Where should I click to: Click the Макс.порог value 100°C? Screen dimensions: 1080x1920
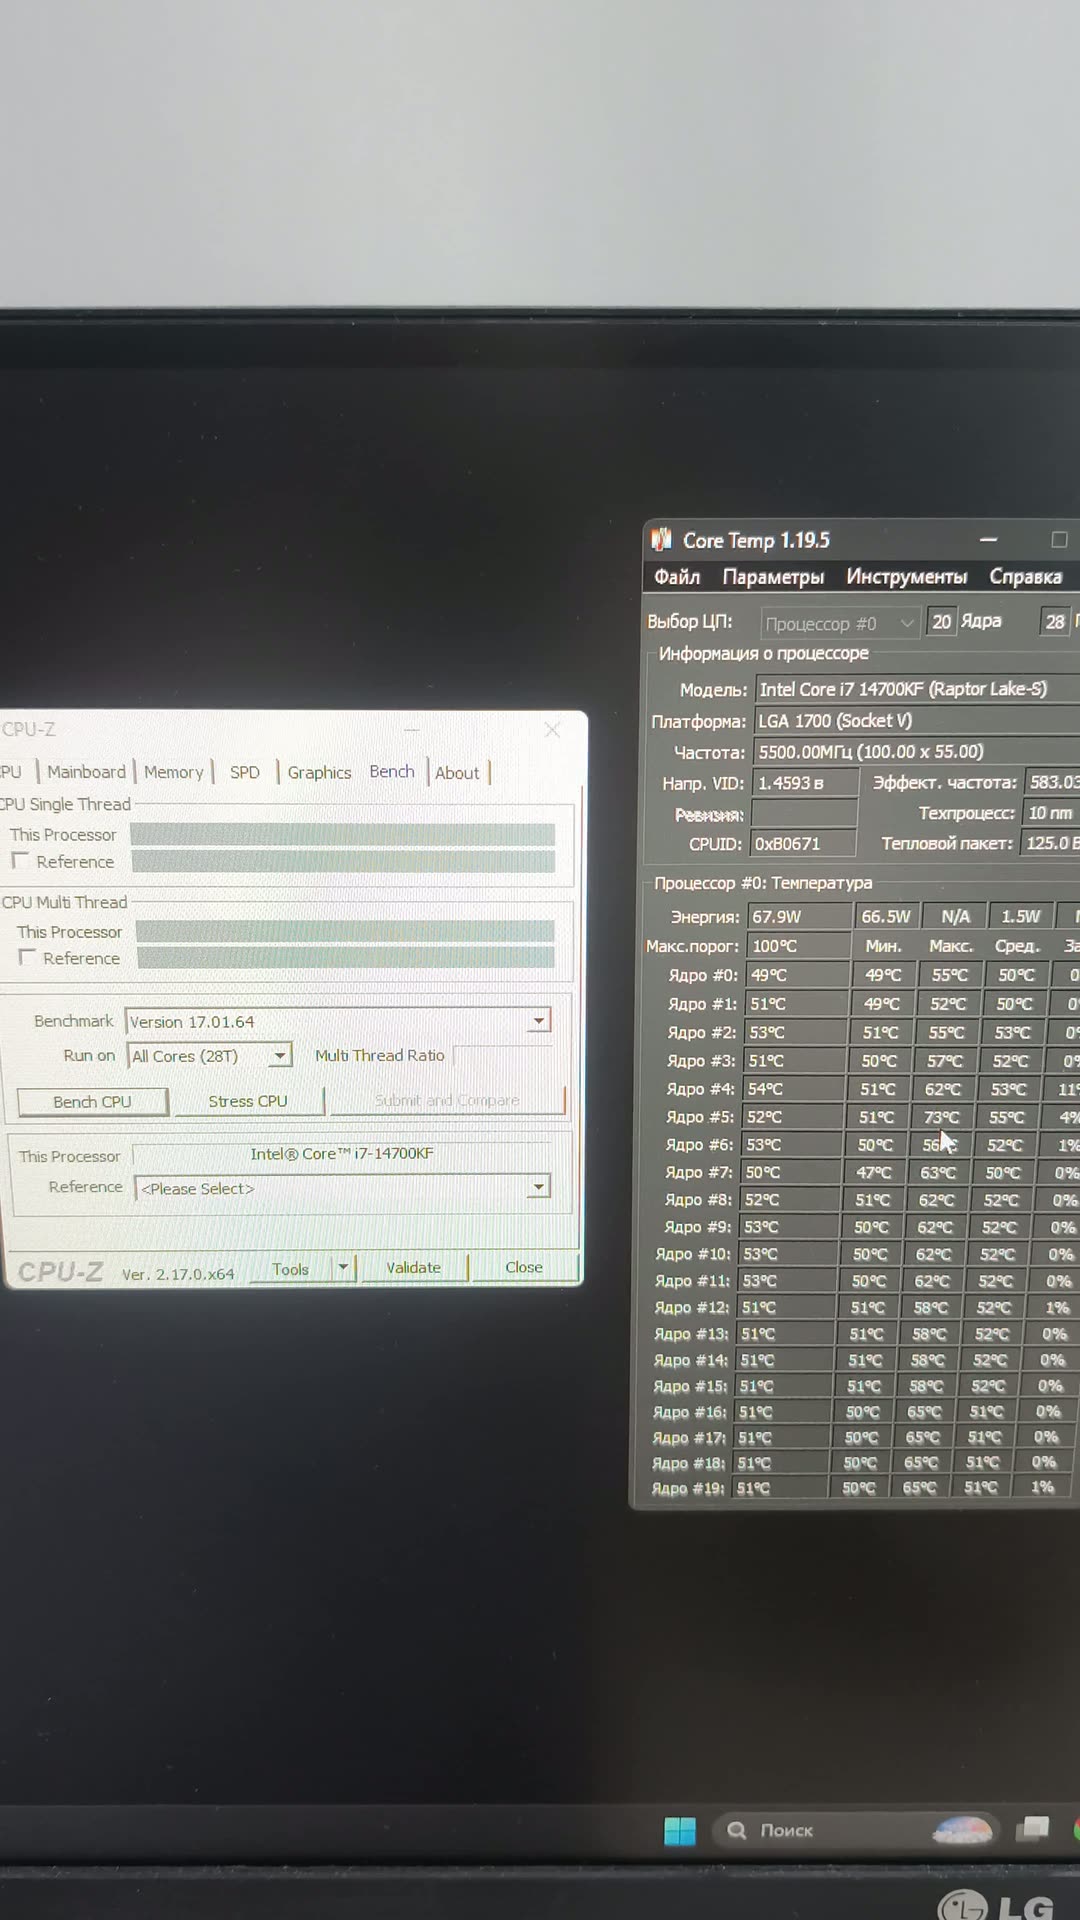point(797,945)
